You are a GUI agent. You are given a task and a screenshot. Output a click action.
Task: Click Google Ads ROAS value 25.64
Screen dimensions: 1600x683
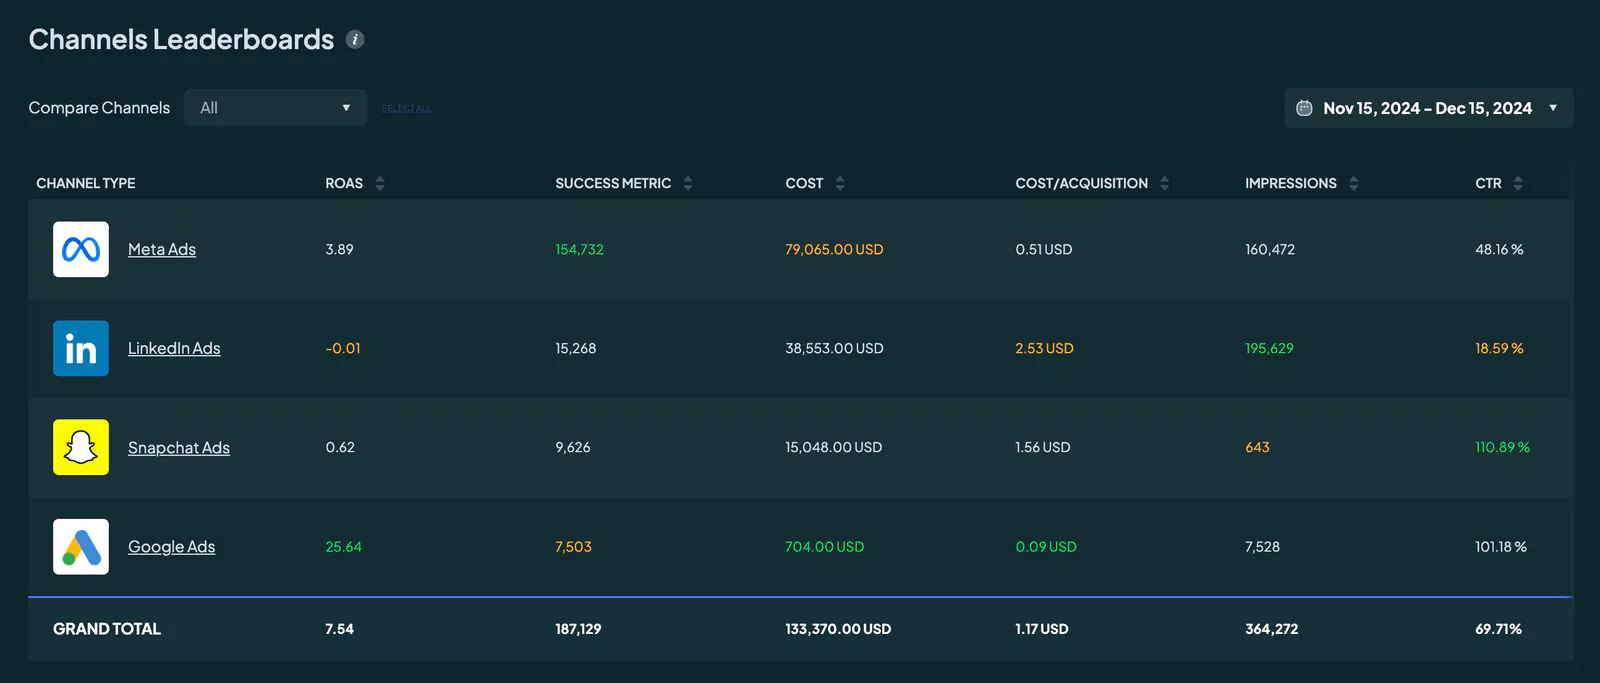[343, 546]
